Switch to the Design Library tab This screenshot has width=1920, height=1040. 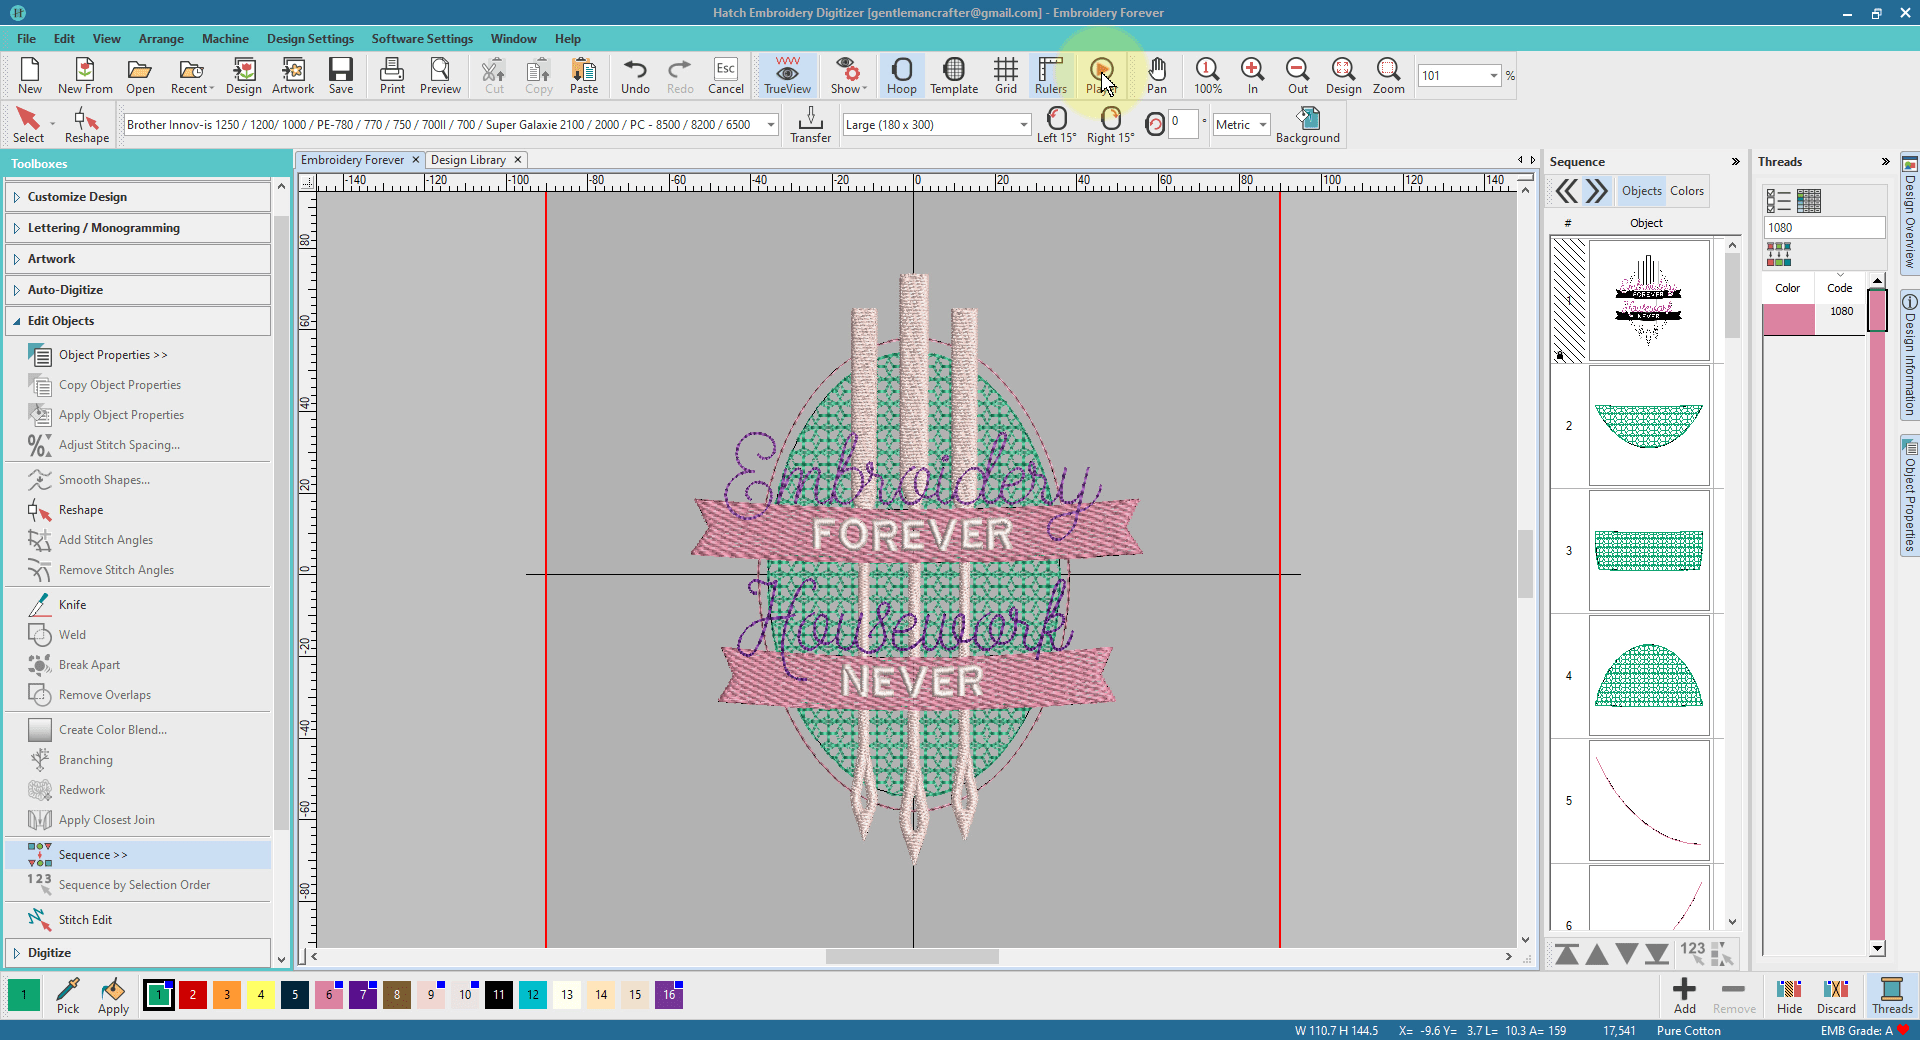coord(468,160)
